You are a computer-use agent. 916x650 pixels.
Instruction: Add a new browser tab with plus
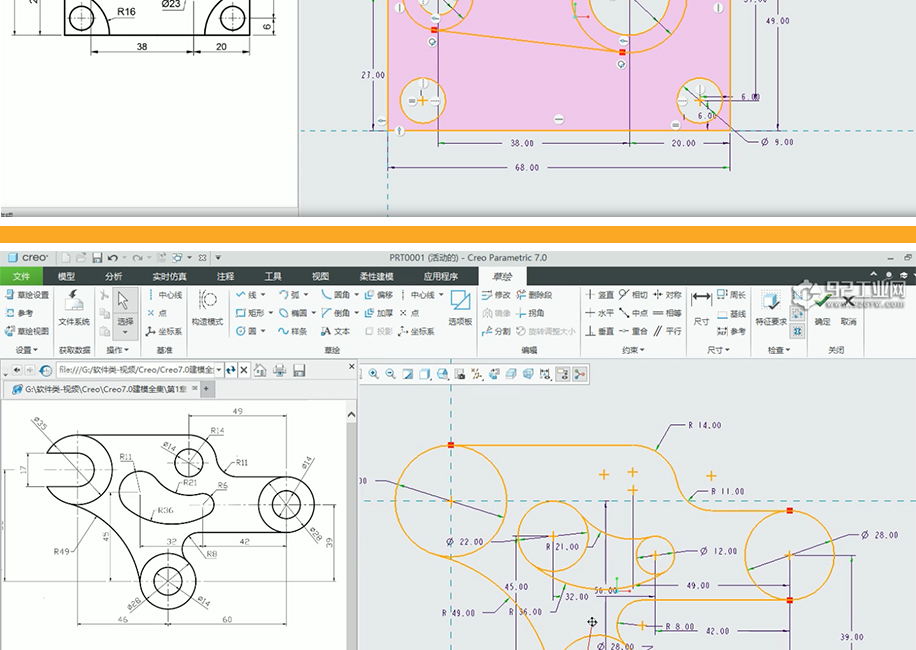[206, 388]
